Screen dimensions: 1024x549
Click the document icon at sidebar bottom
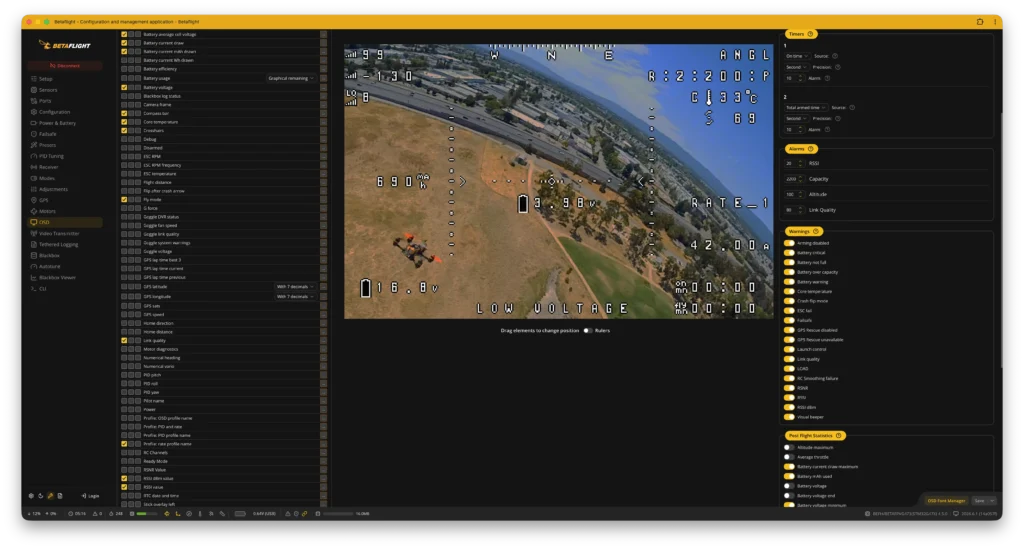click(59, 495)
